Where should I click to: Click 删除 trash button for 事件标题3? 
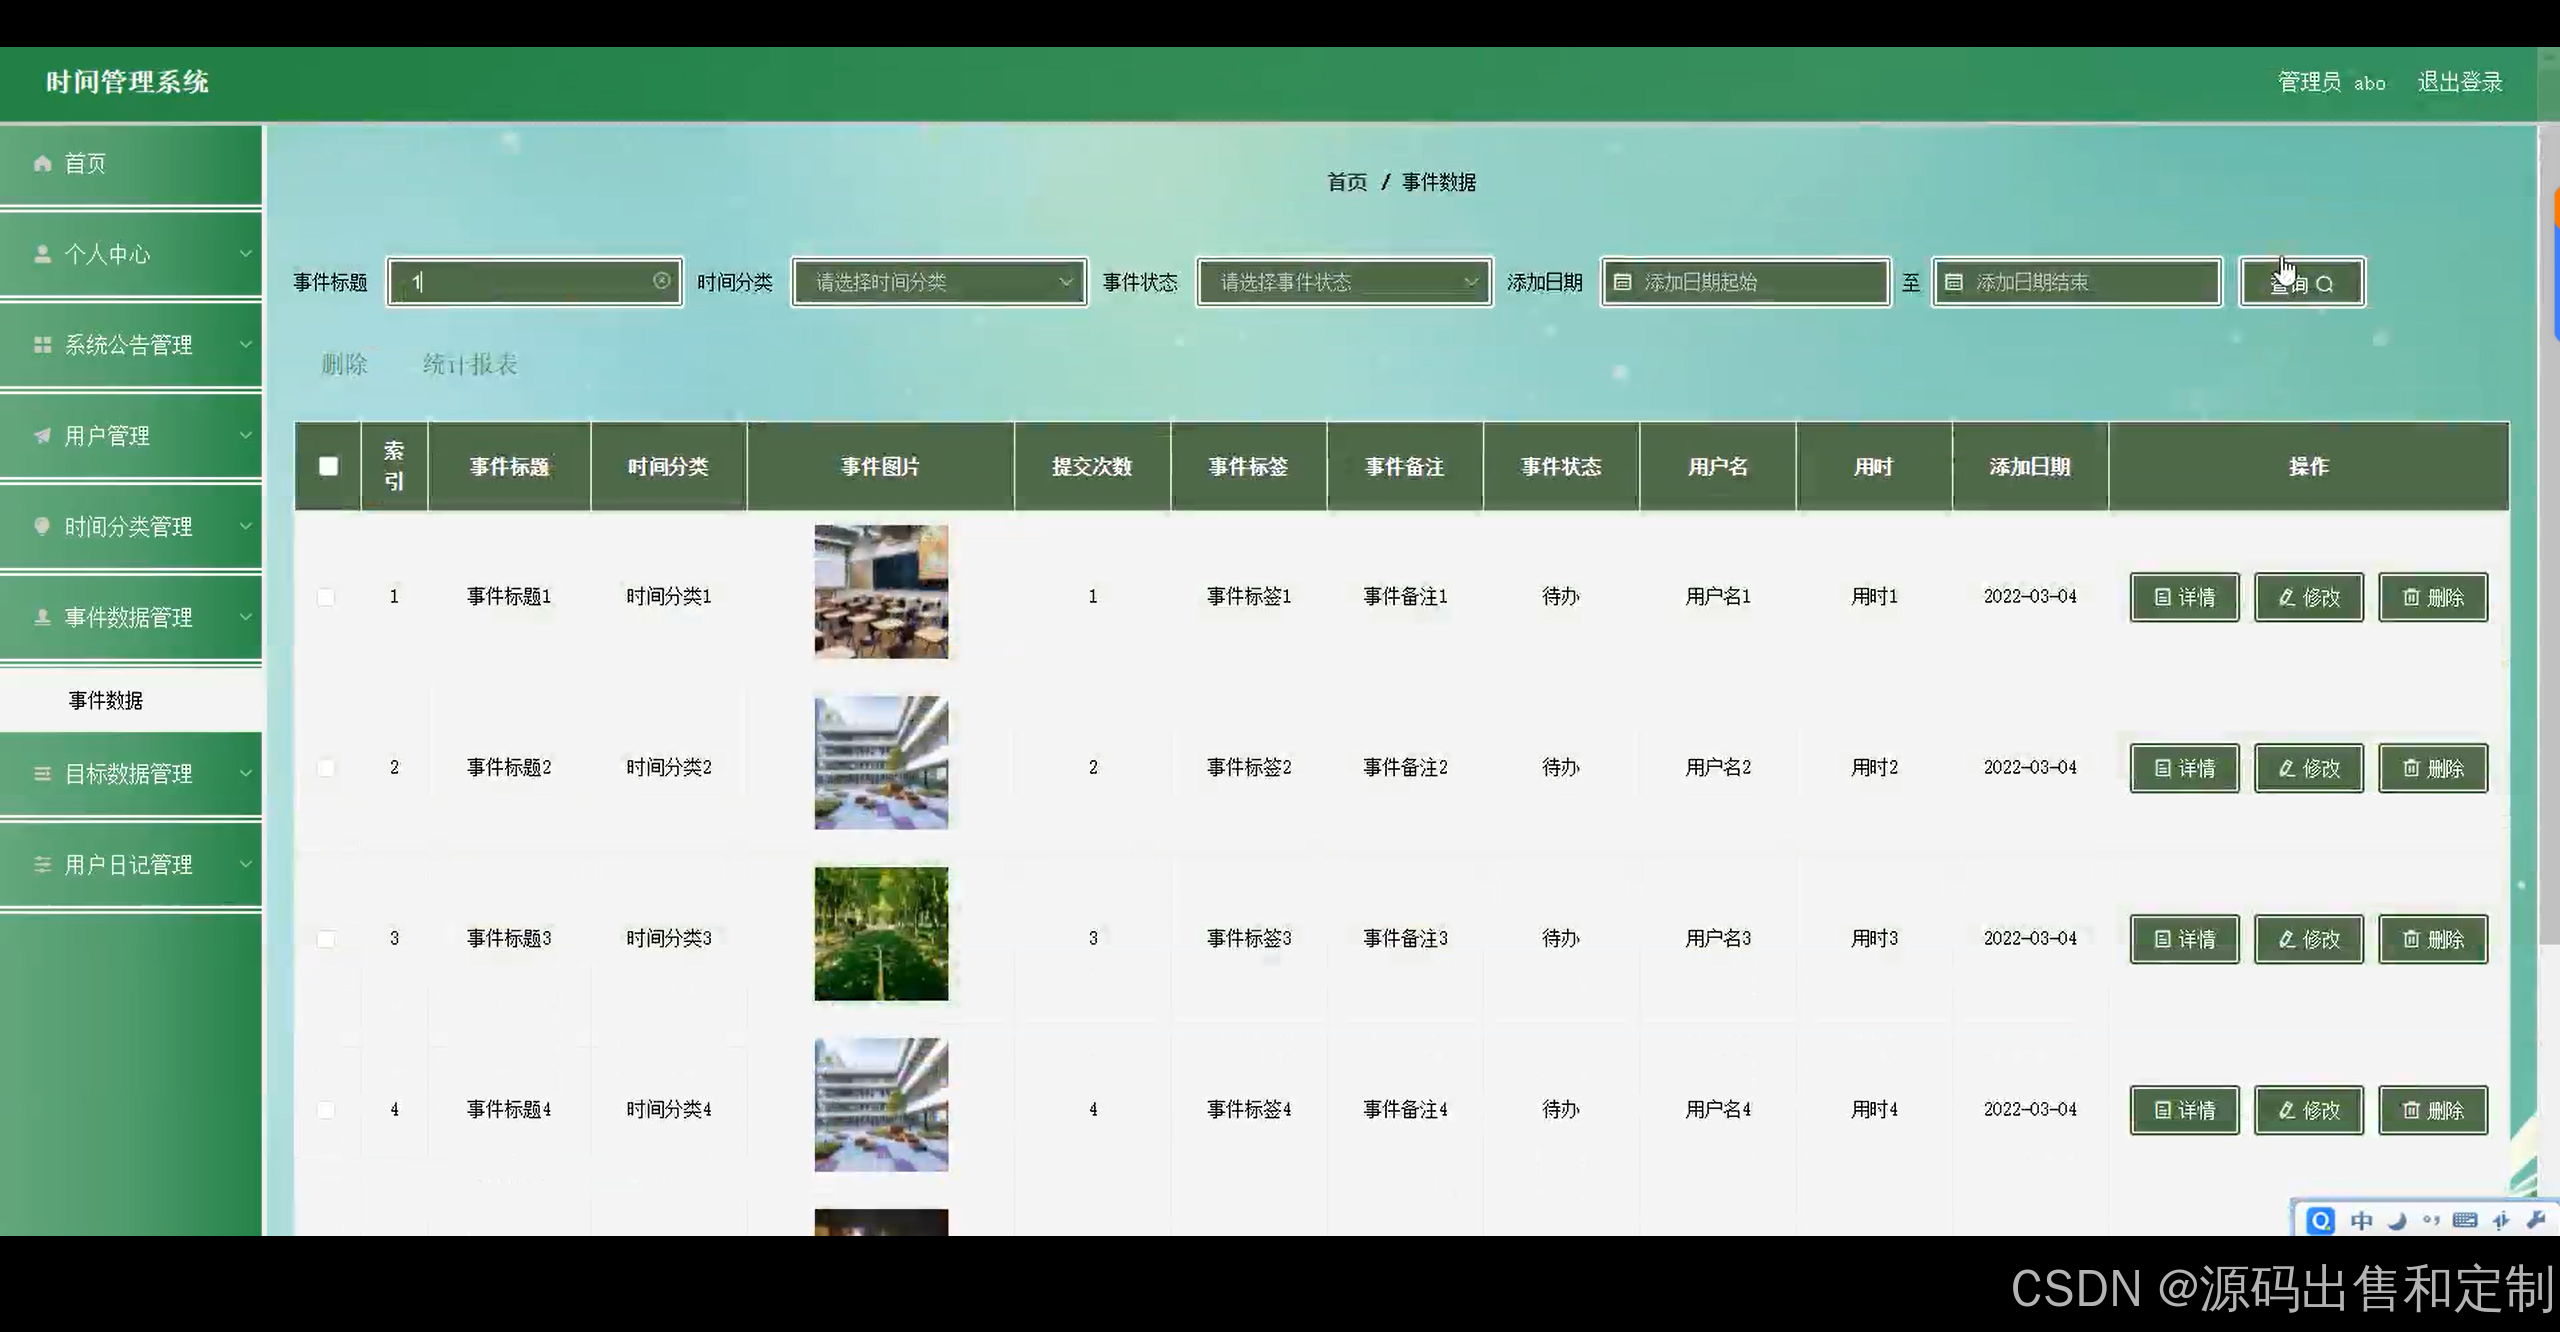point(2432,939)
